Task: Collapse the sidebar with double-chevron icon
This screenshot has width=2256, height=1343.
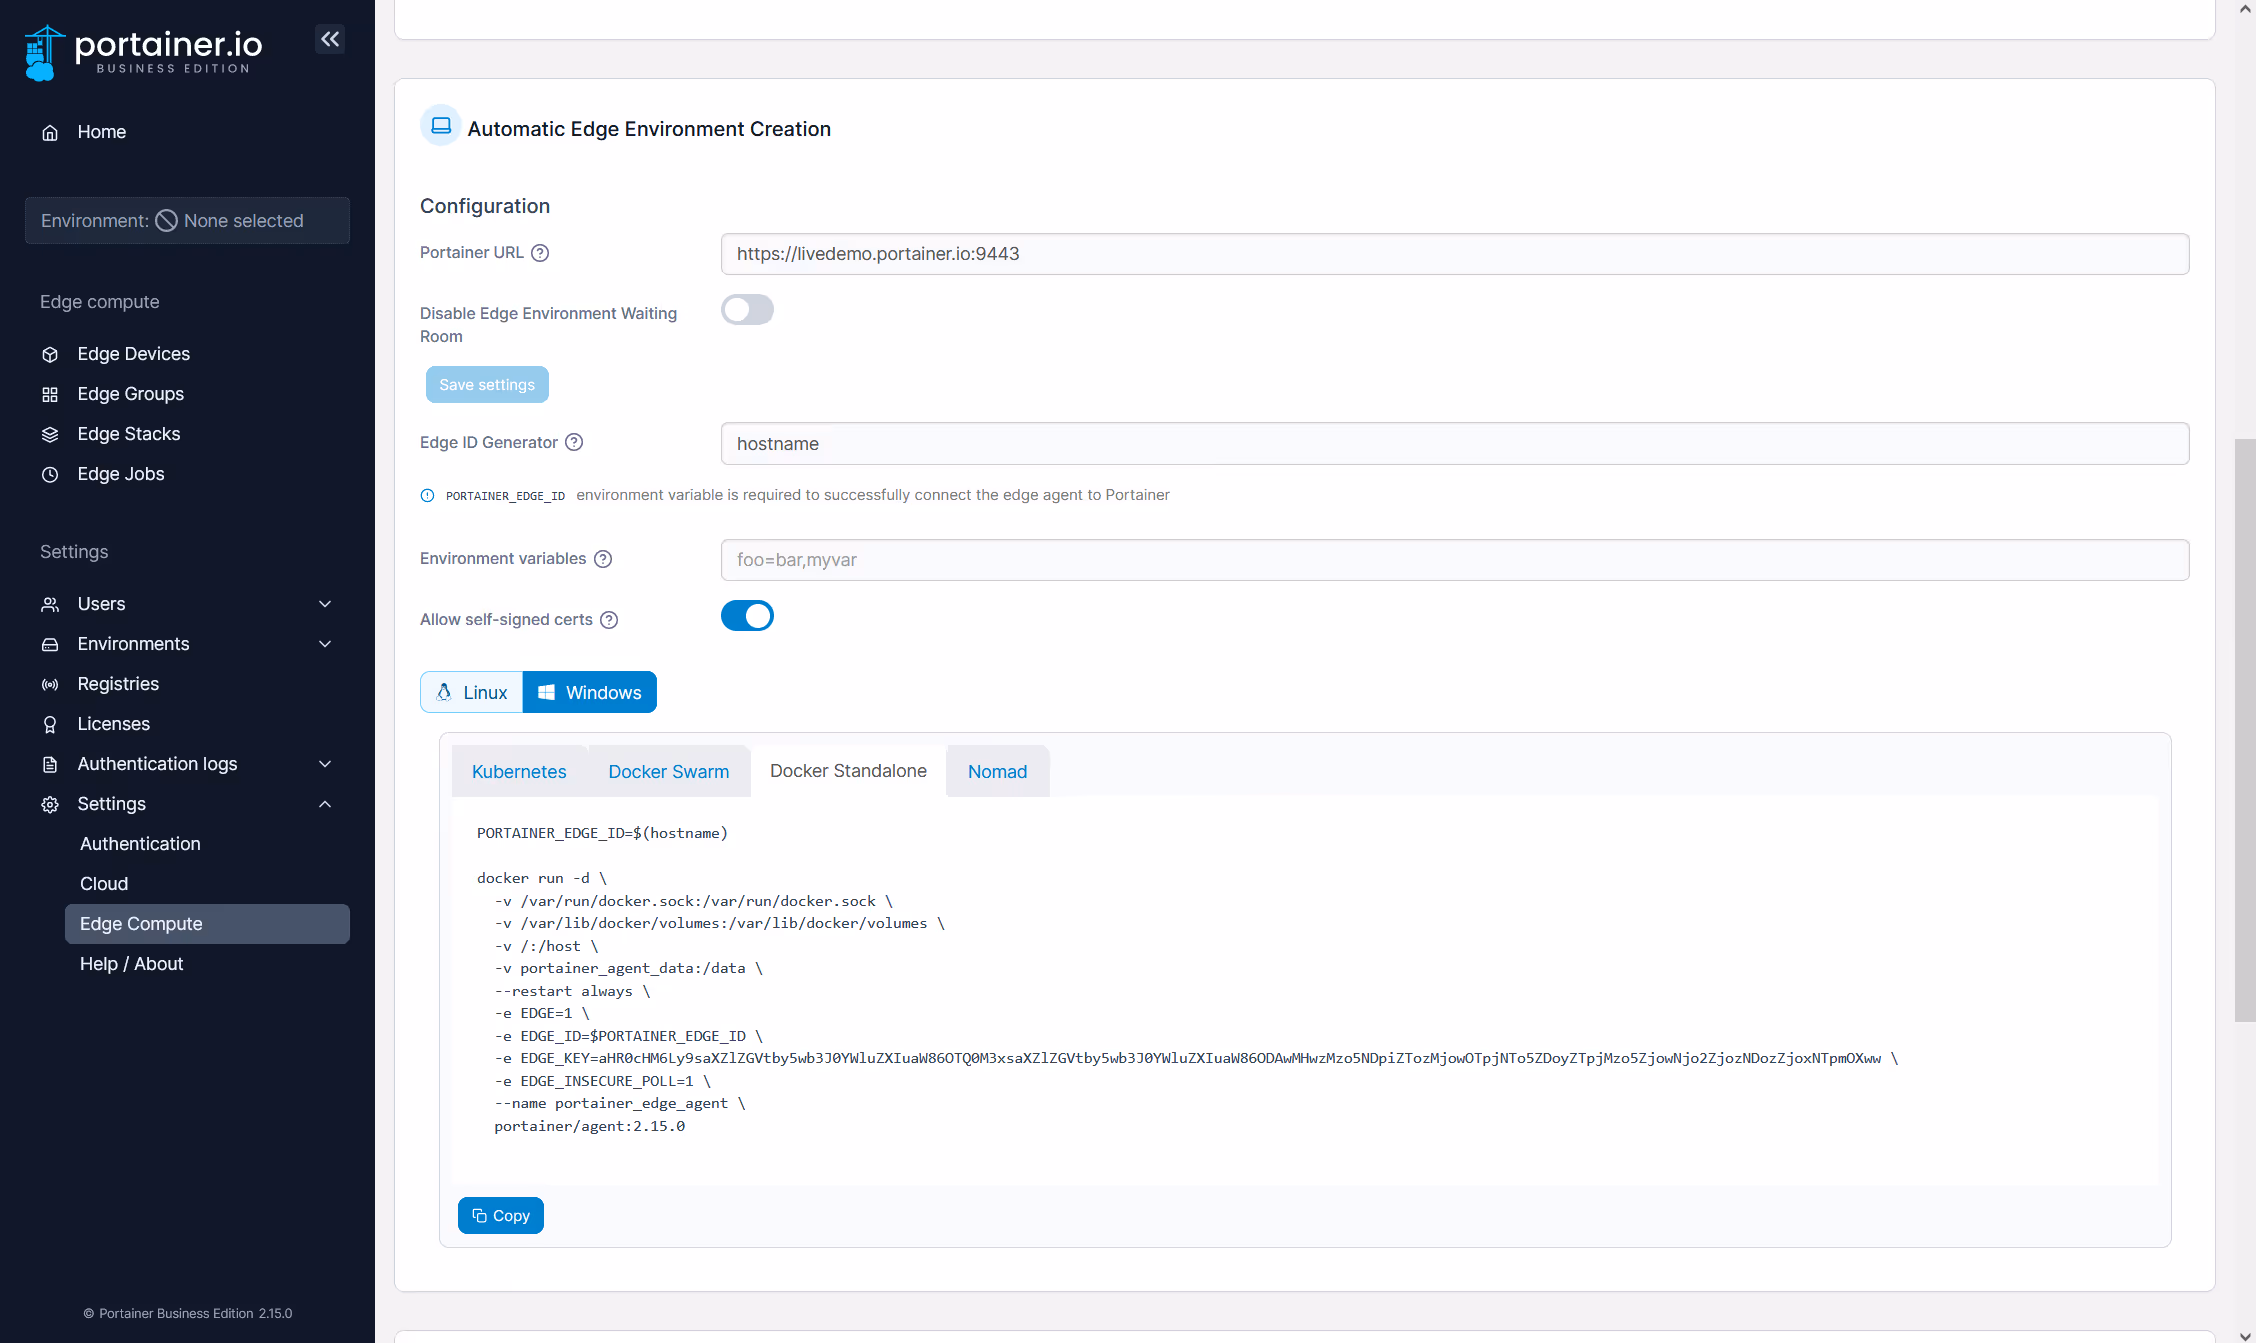Action: click(330, 39)
